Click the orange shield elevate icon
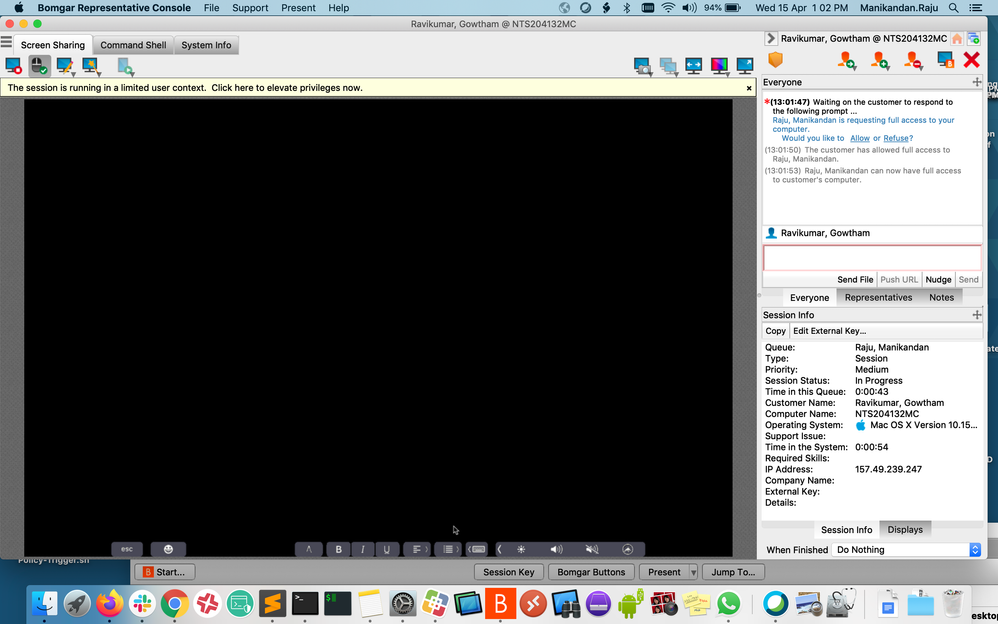 [775, 60]
